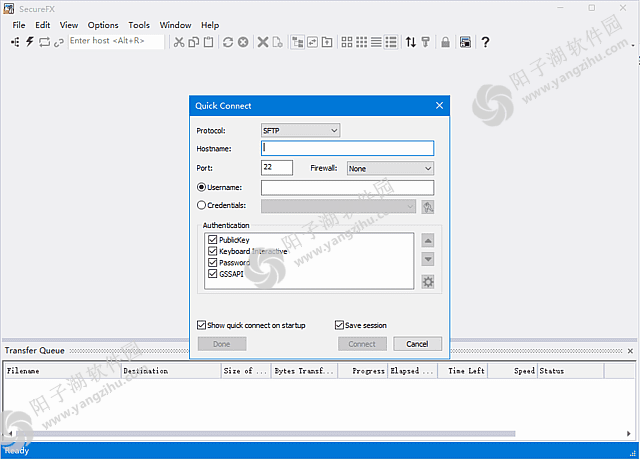Click the Speed column header
Viewport: 640px width, 460px height.
[513, 371]
